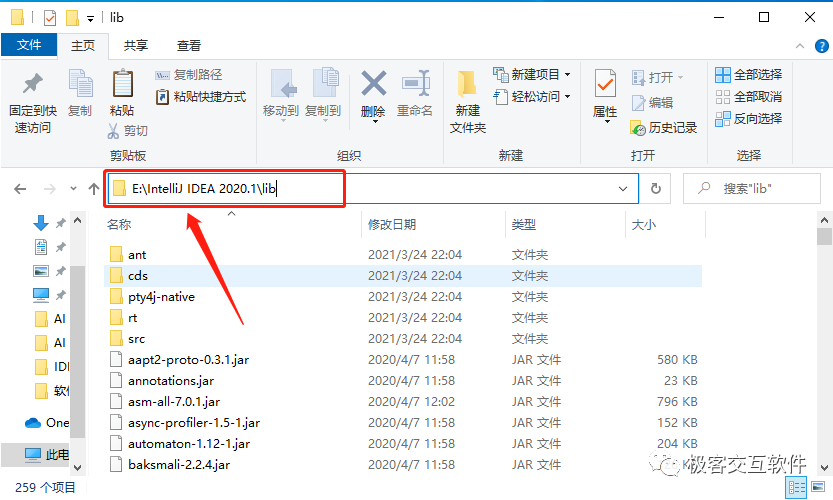Click Documents icon in navigation pane
Viewport: 833px width, 500px height.
click(40, 247)
